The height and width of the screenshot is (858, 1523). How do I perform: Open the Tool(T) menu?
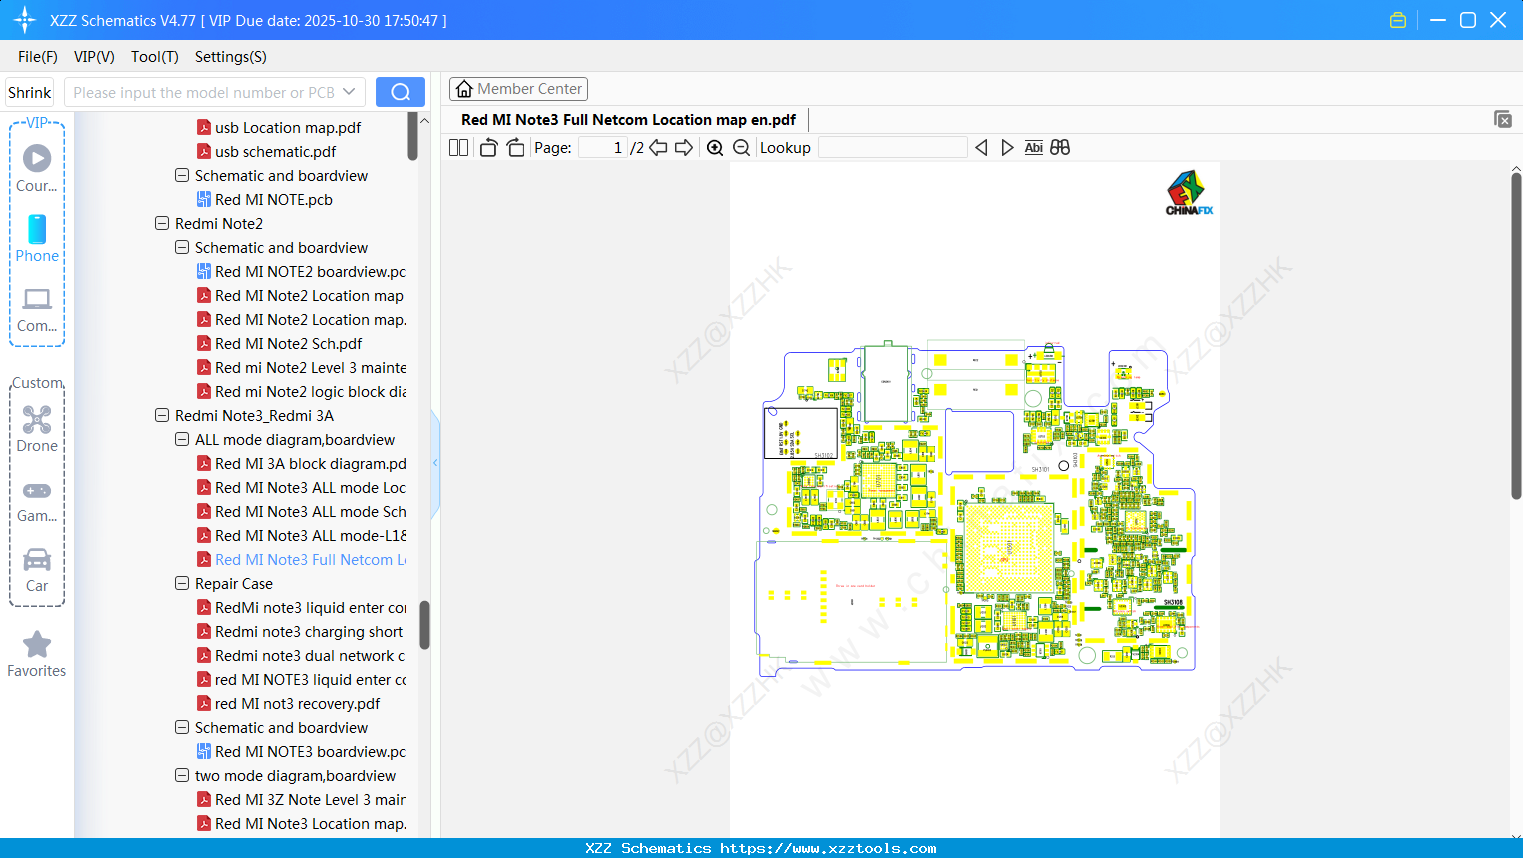155,57
